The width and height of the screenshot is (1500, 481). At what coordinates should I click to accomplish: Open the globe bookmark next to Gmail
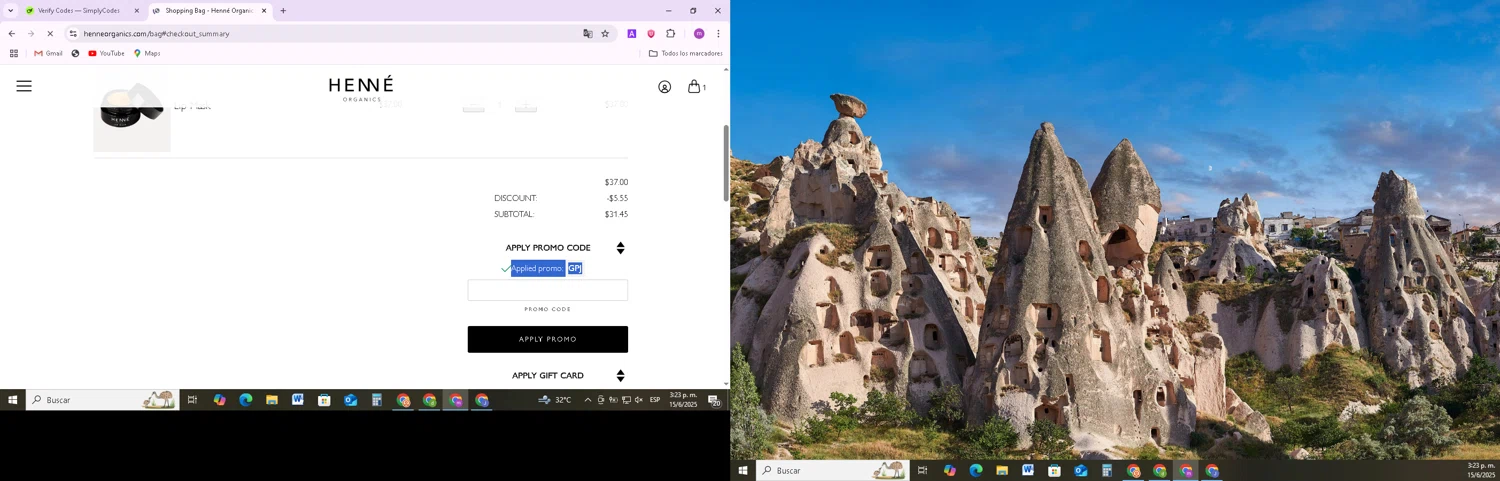75,54
